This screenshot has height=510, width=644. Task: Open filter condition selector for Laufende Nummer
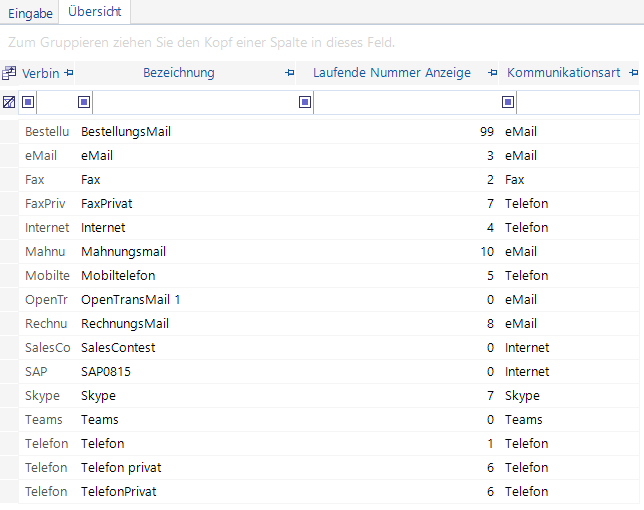click(x=305, y=102)
